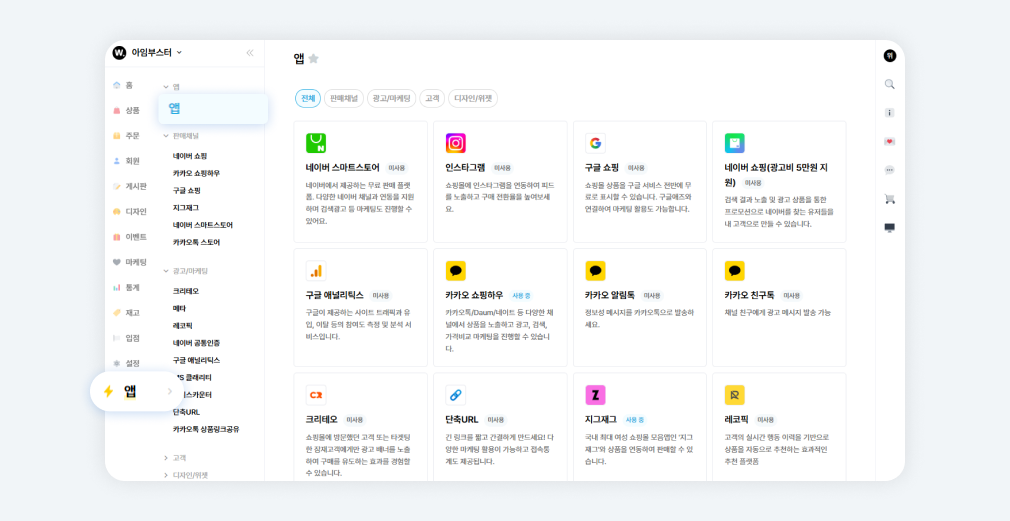Open the 상품 menu with bag icon
The width and height of the screenshot is (1010, 521).
tap(126, 110)
